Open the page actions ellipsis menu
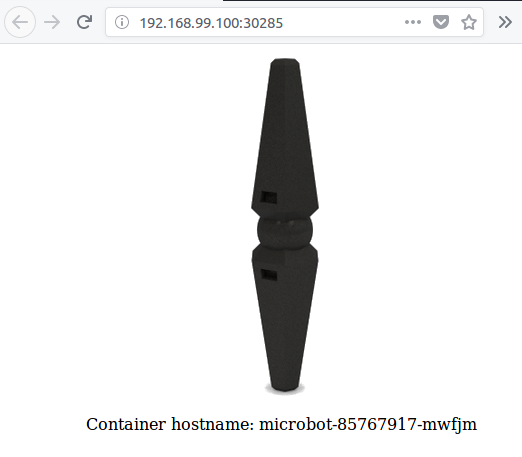Screen dimensions: 522x457 (413, 22)
